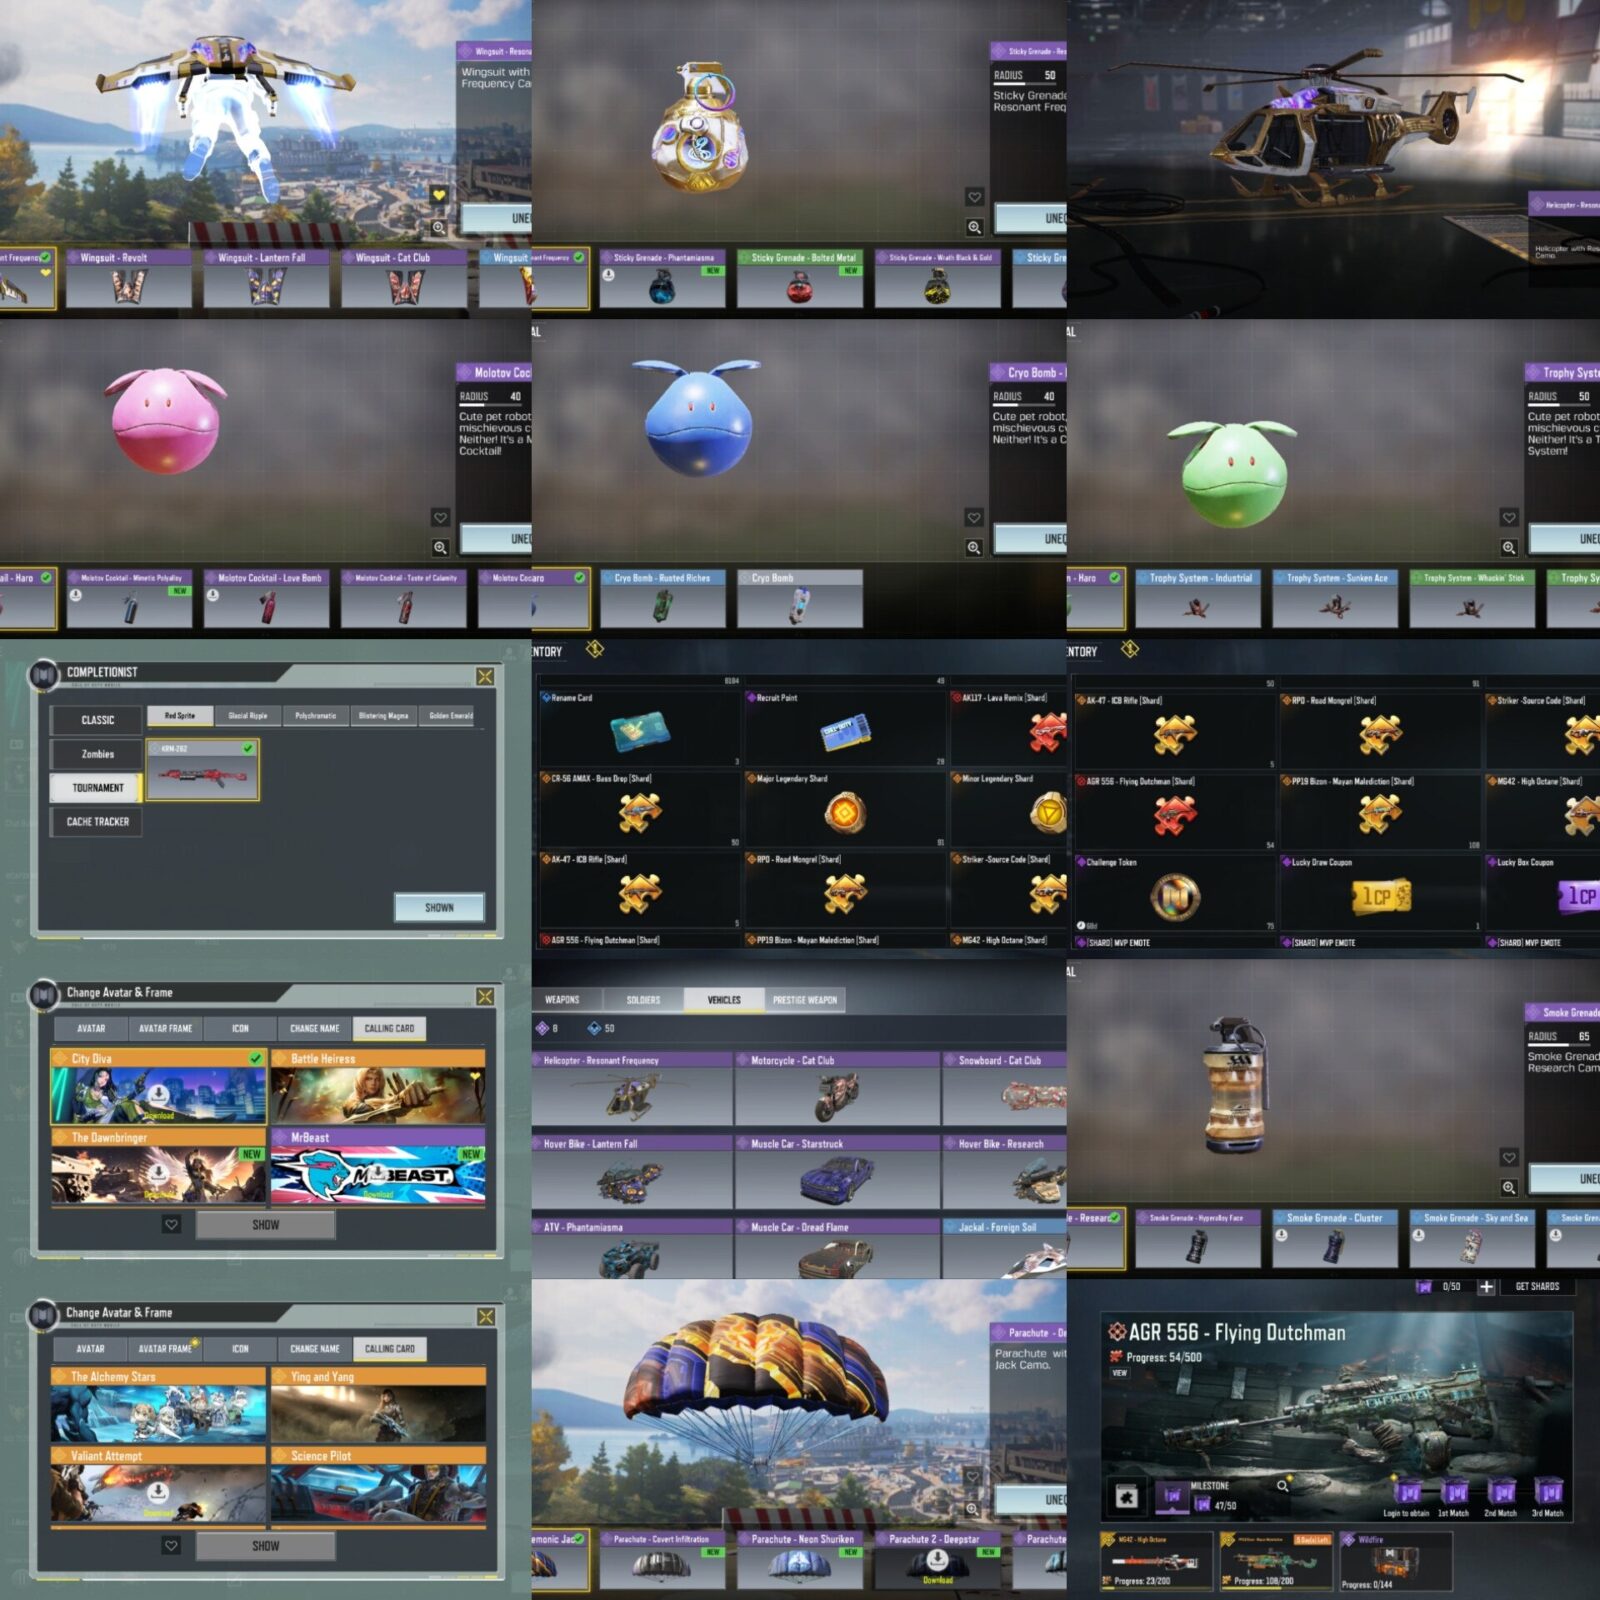Switch to the WEAPONS tab

(x=562, y=1000)
